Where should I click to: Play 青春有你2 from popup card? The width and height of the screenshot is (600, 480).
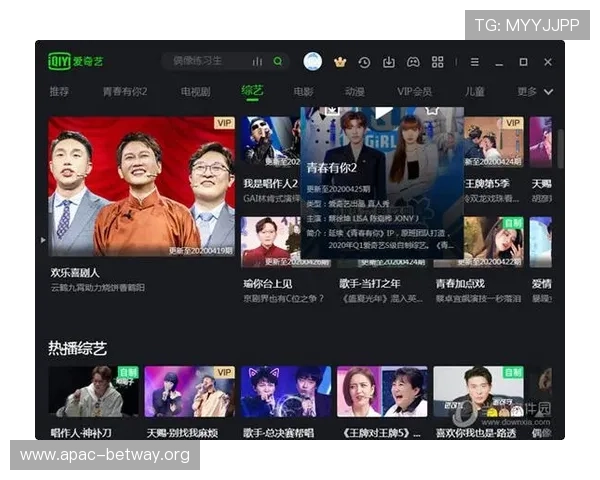point(383,113)
